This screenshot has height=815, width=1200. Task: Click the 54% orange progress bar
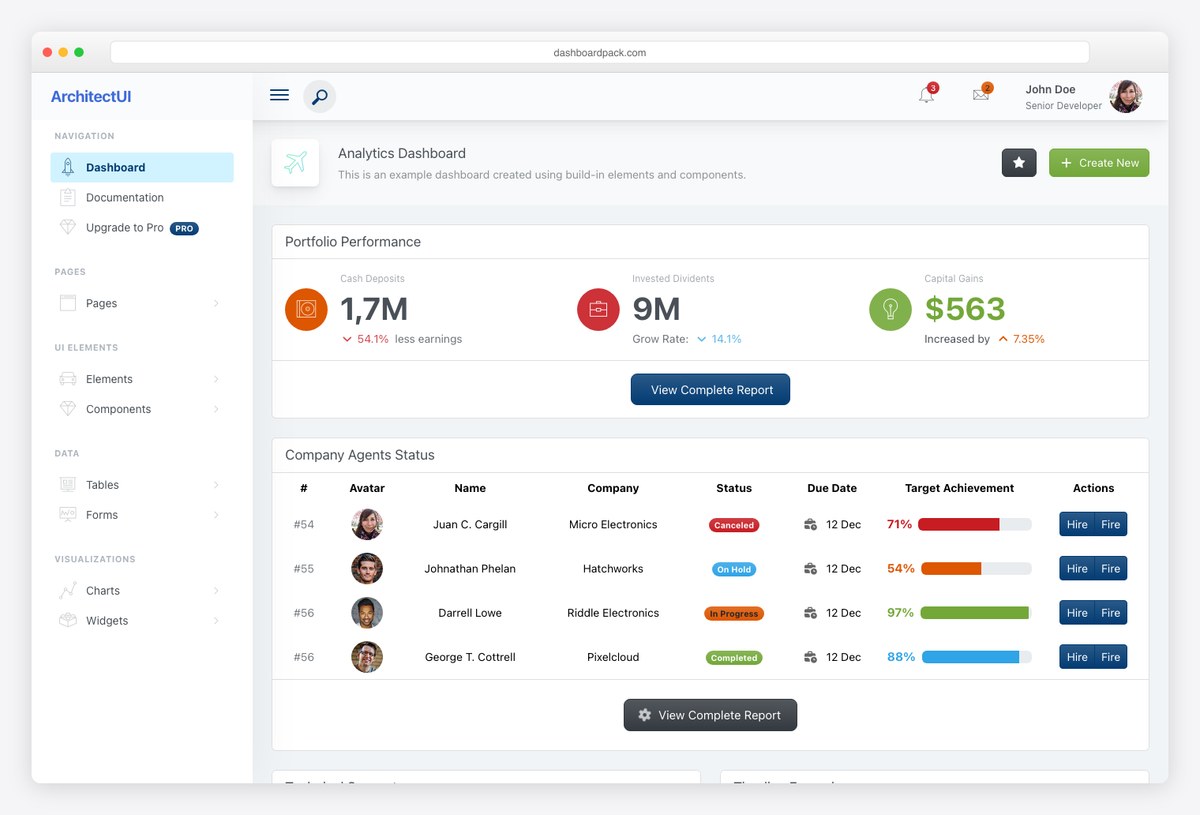(x=976, y=568)
